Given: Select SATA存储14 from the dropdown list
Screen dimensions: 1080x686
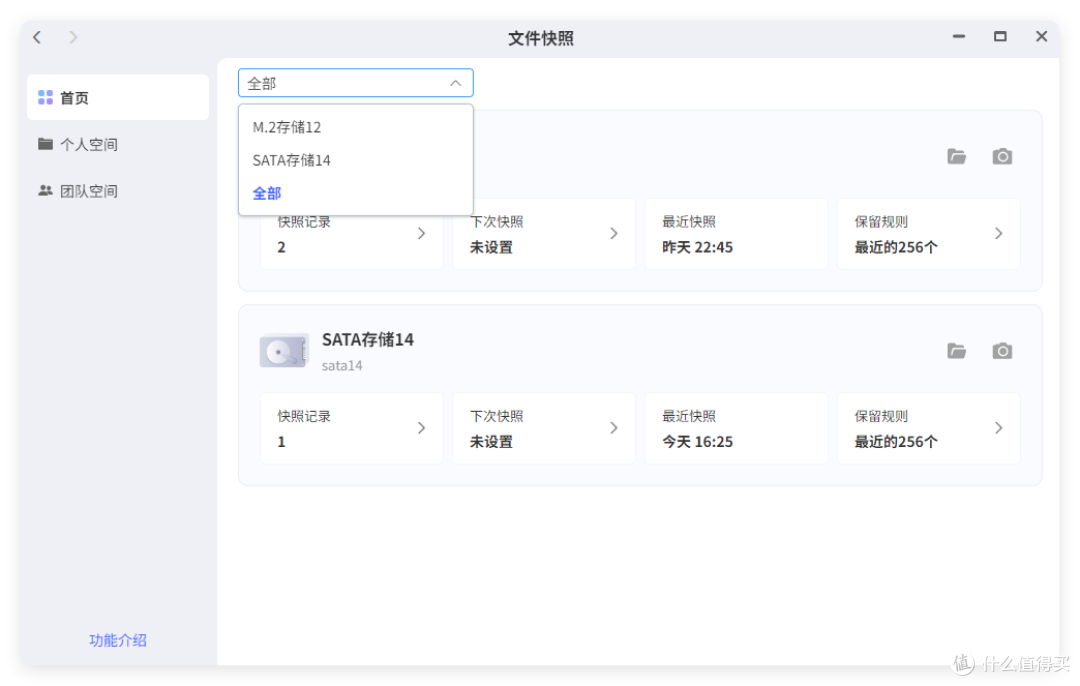Looking at the screenshot, I should click(355, 160).
